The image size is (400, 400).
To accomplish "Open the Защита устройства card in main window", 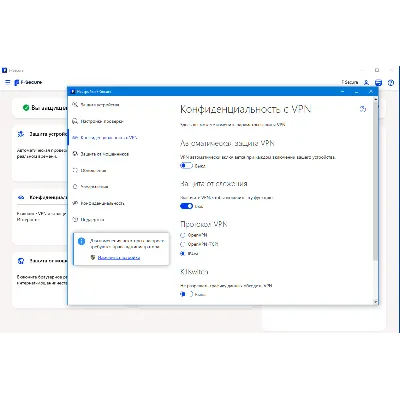I will [40, 153].
